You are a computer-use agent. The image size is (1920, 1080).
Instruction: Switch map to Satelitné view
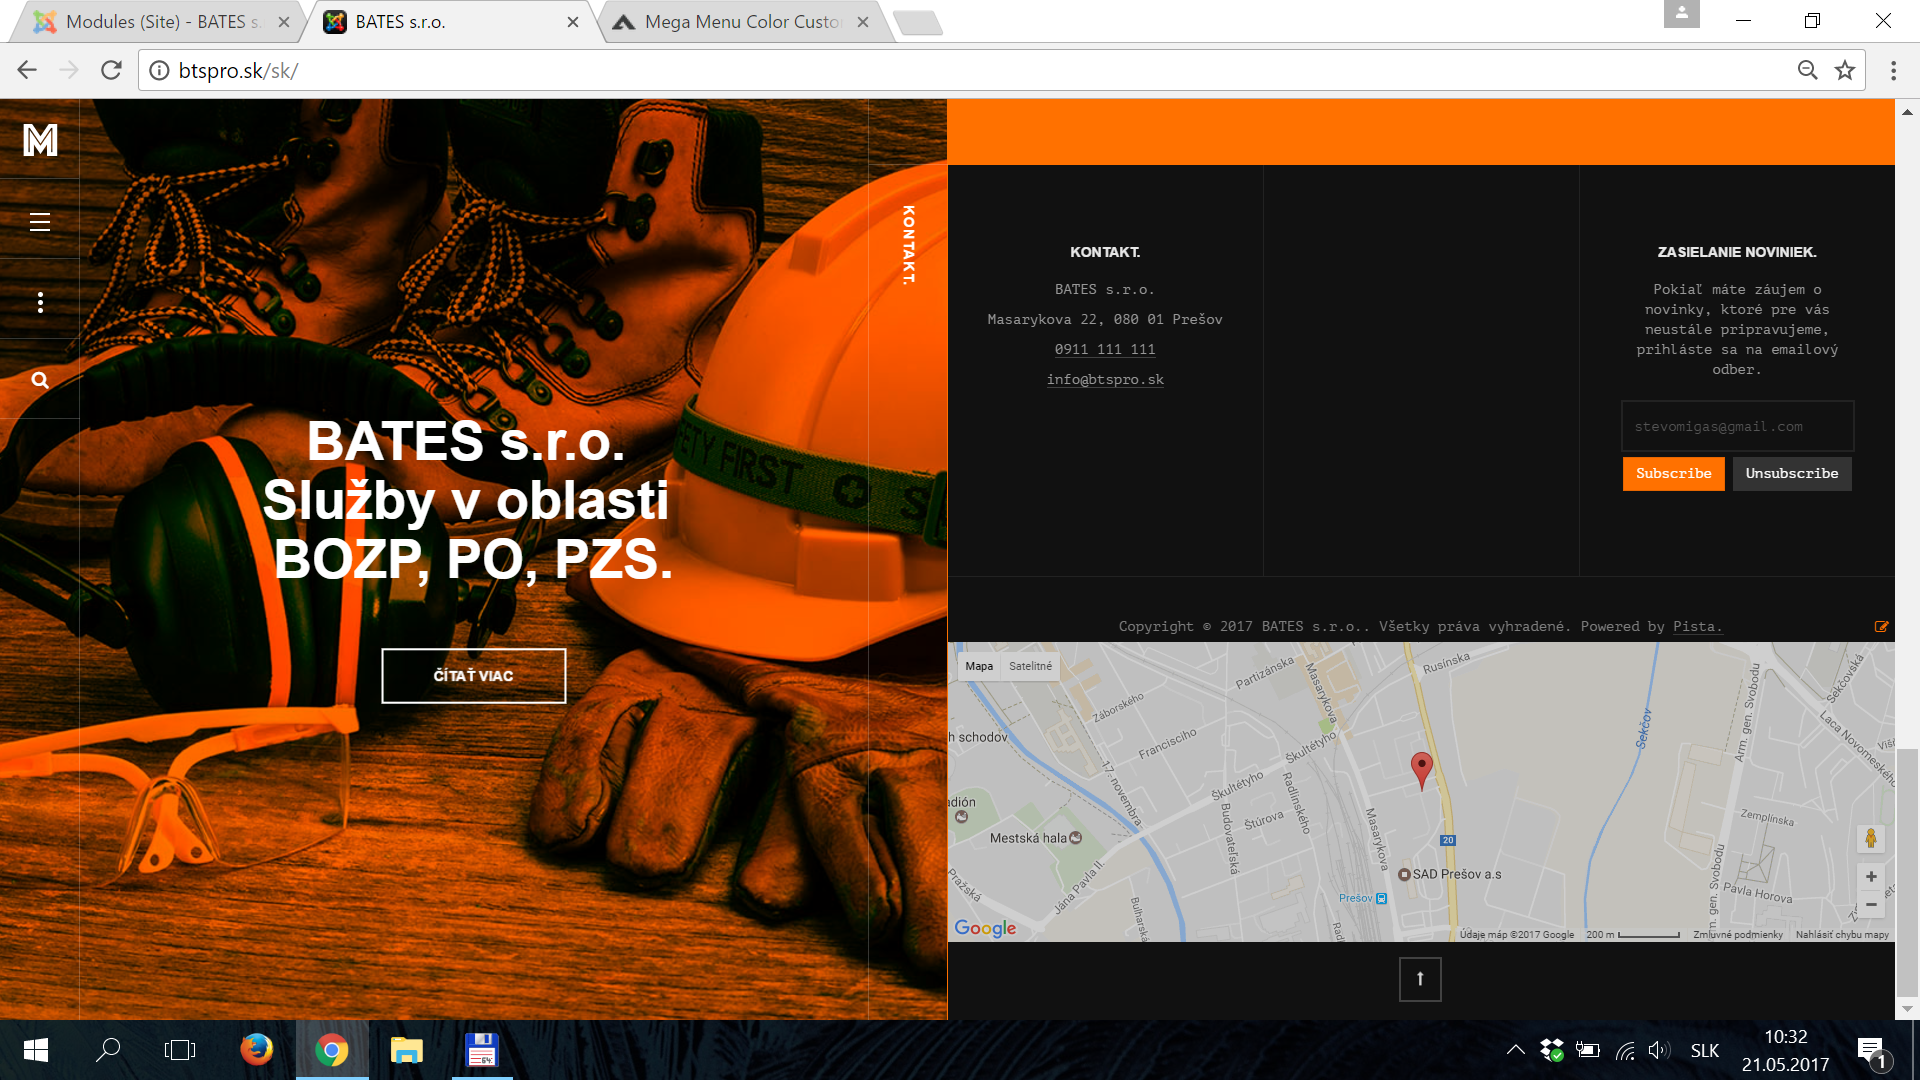coord(1030,666)
